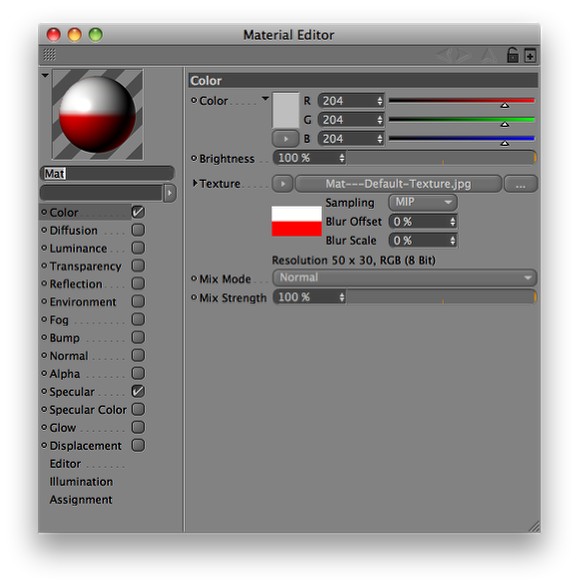Click the Mix Strength stepper arrows
The image size is (580, 587).
tap(341, 297)
